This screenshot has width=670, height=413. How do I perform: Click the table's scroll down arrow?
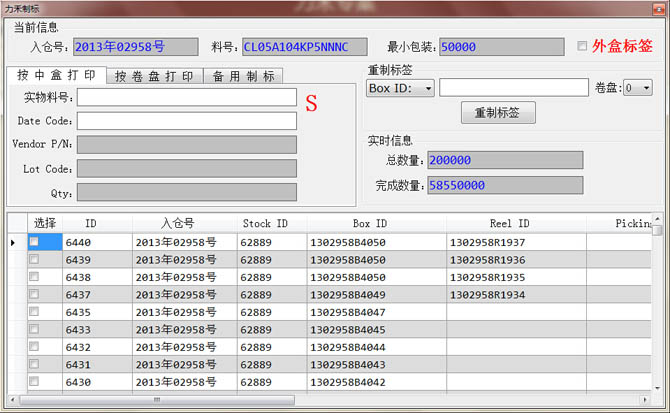pyautogui.click(x=657, y=388)
